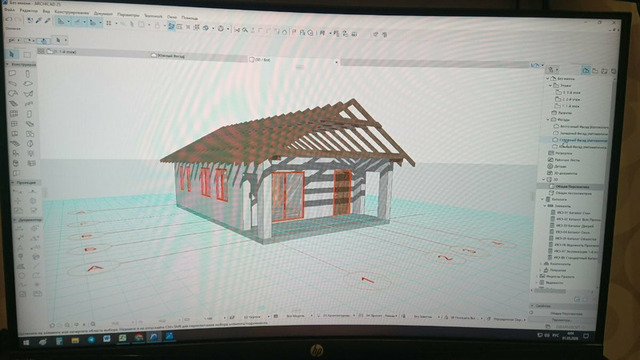This screenshot has height=360, width=640.
Task: Open the Guide Lines dropdown arrow
Action: pyautogui.click(x=68, y=22)
